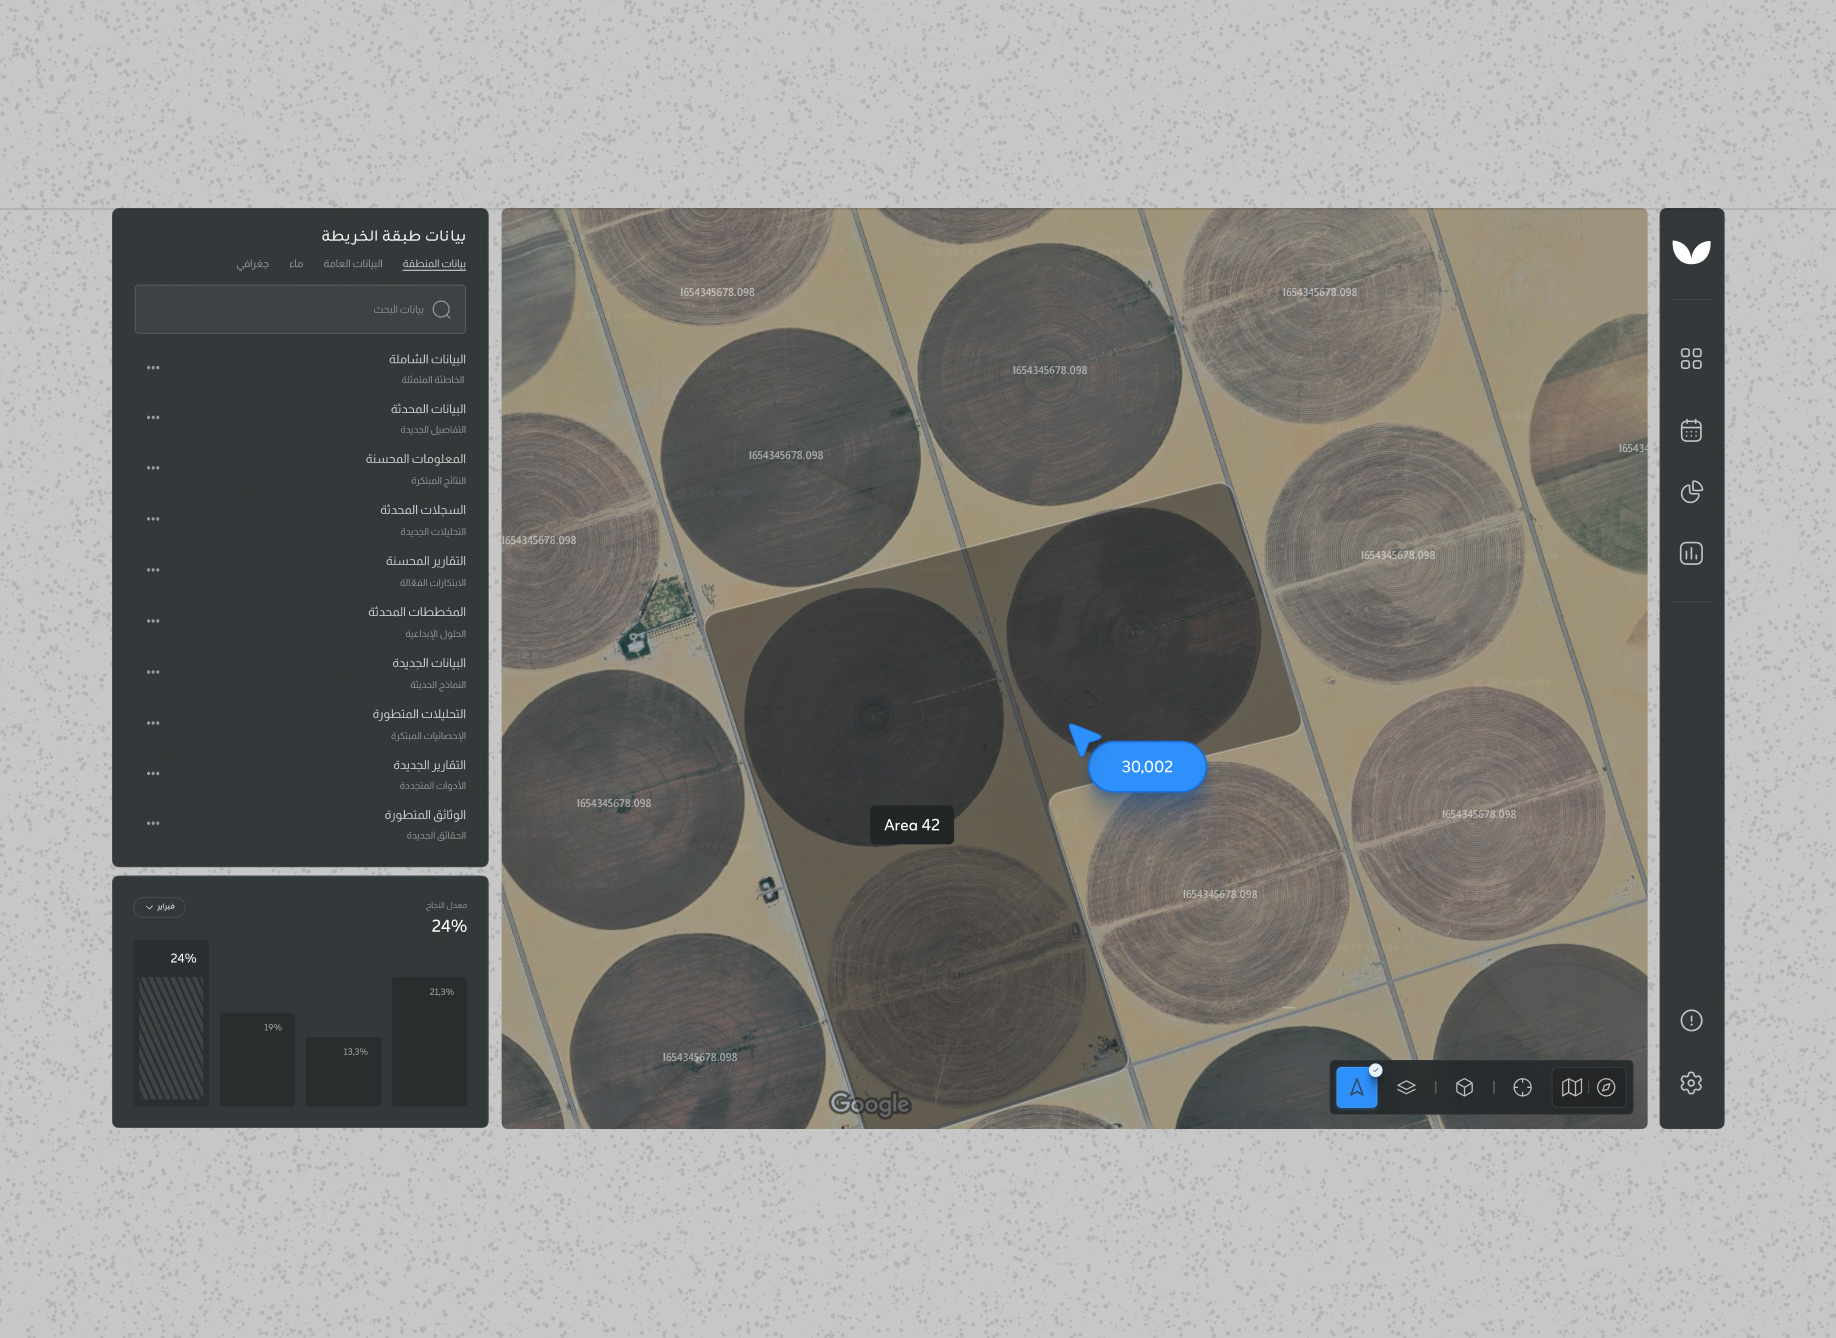Switch to map view using the map icon
Viewport: 1836px width, 1338px height.
(x=1571, y=1088)
